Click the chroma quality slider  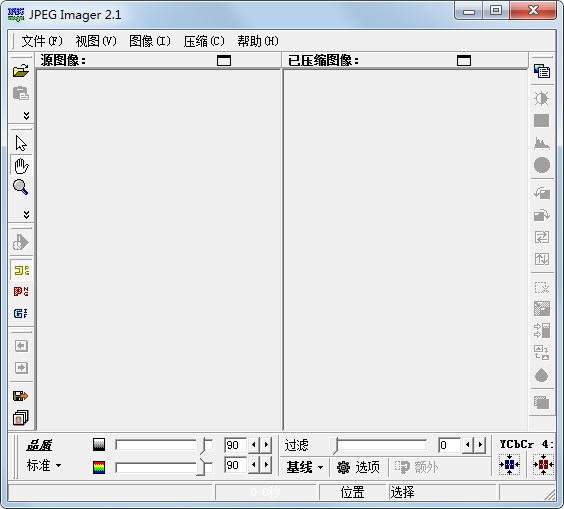[164, 467]
